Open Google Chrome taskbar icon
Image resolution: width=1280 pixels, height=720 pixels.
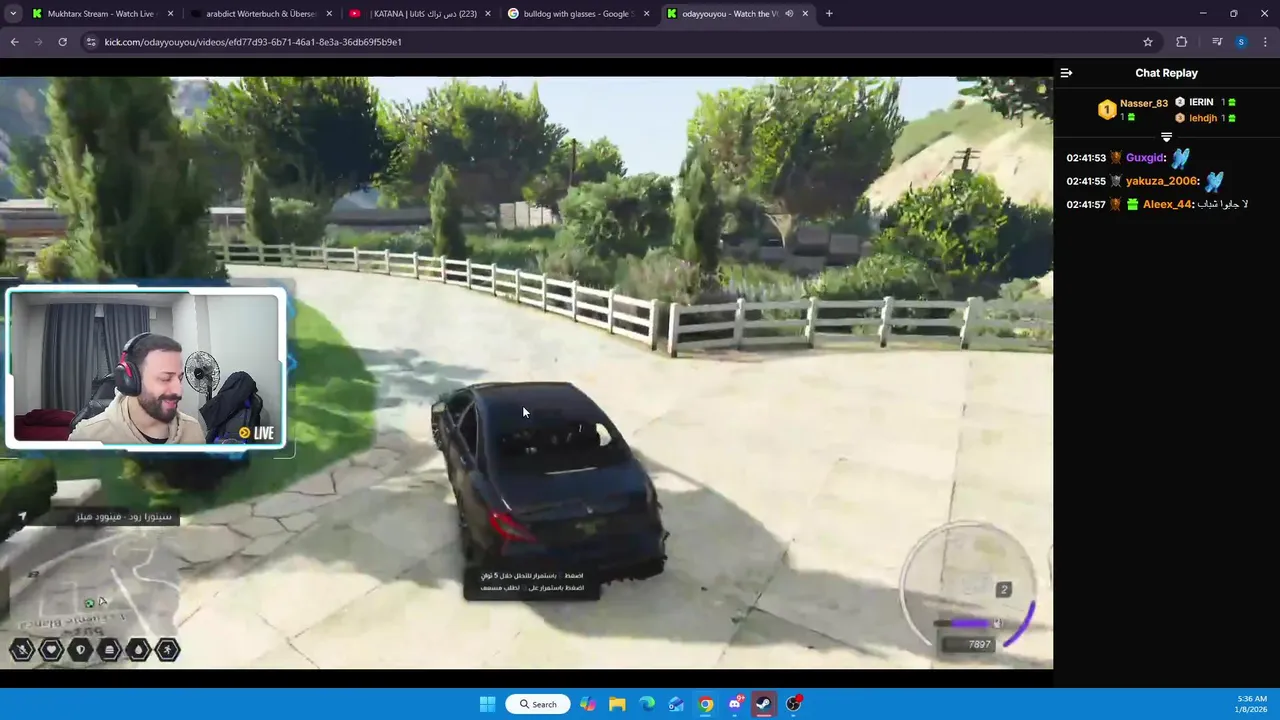[706, 704]
